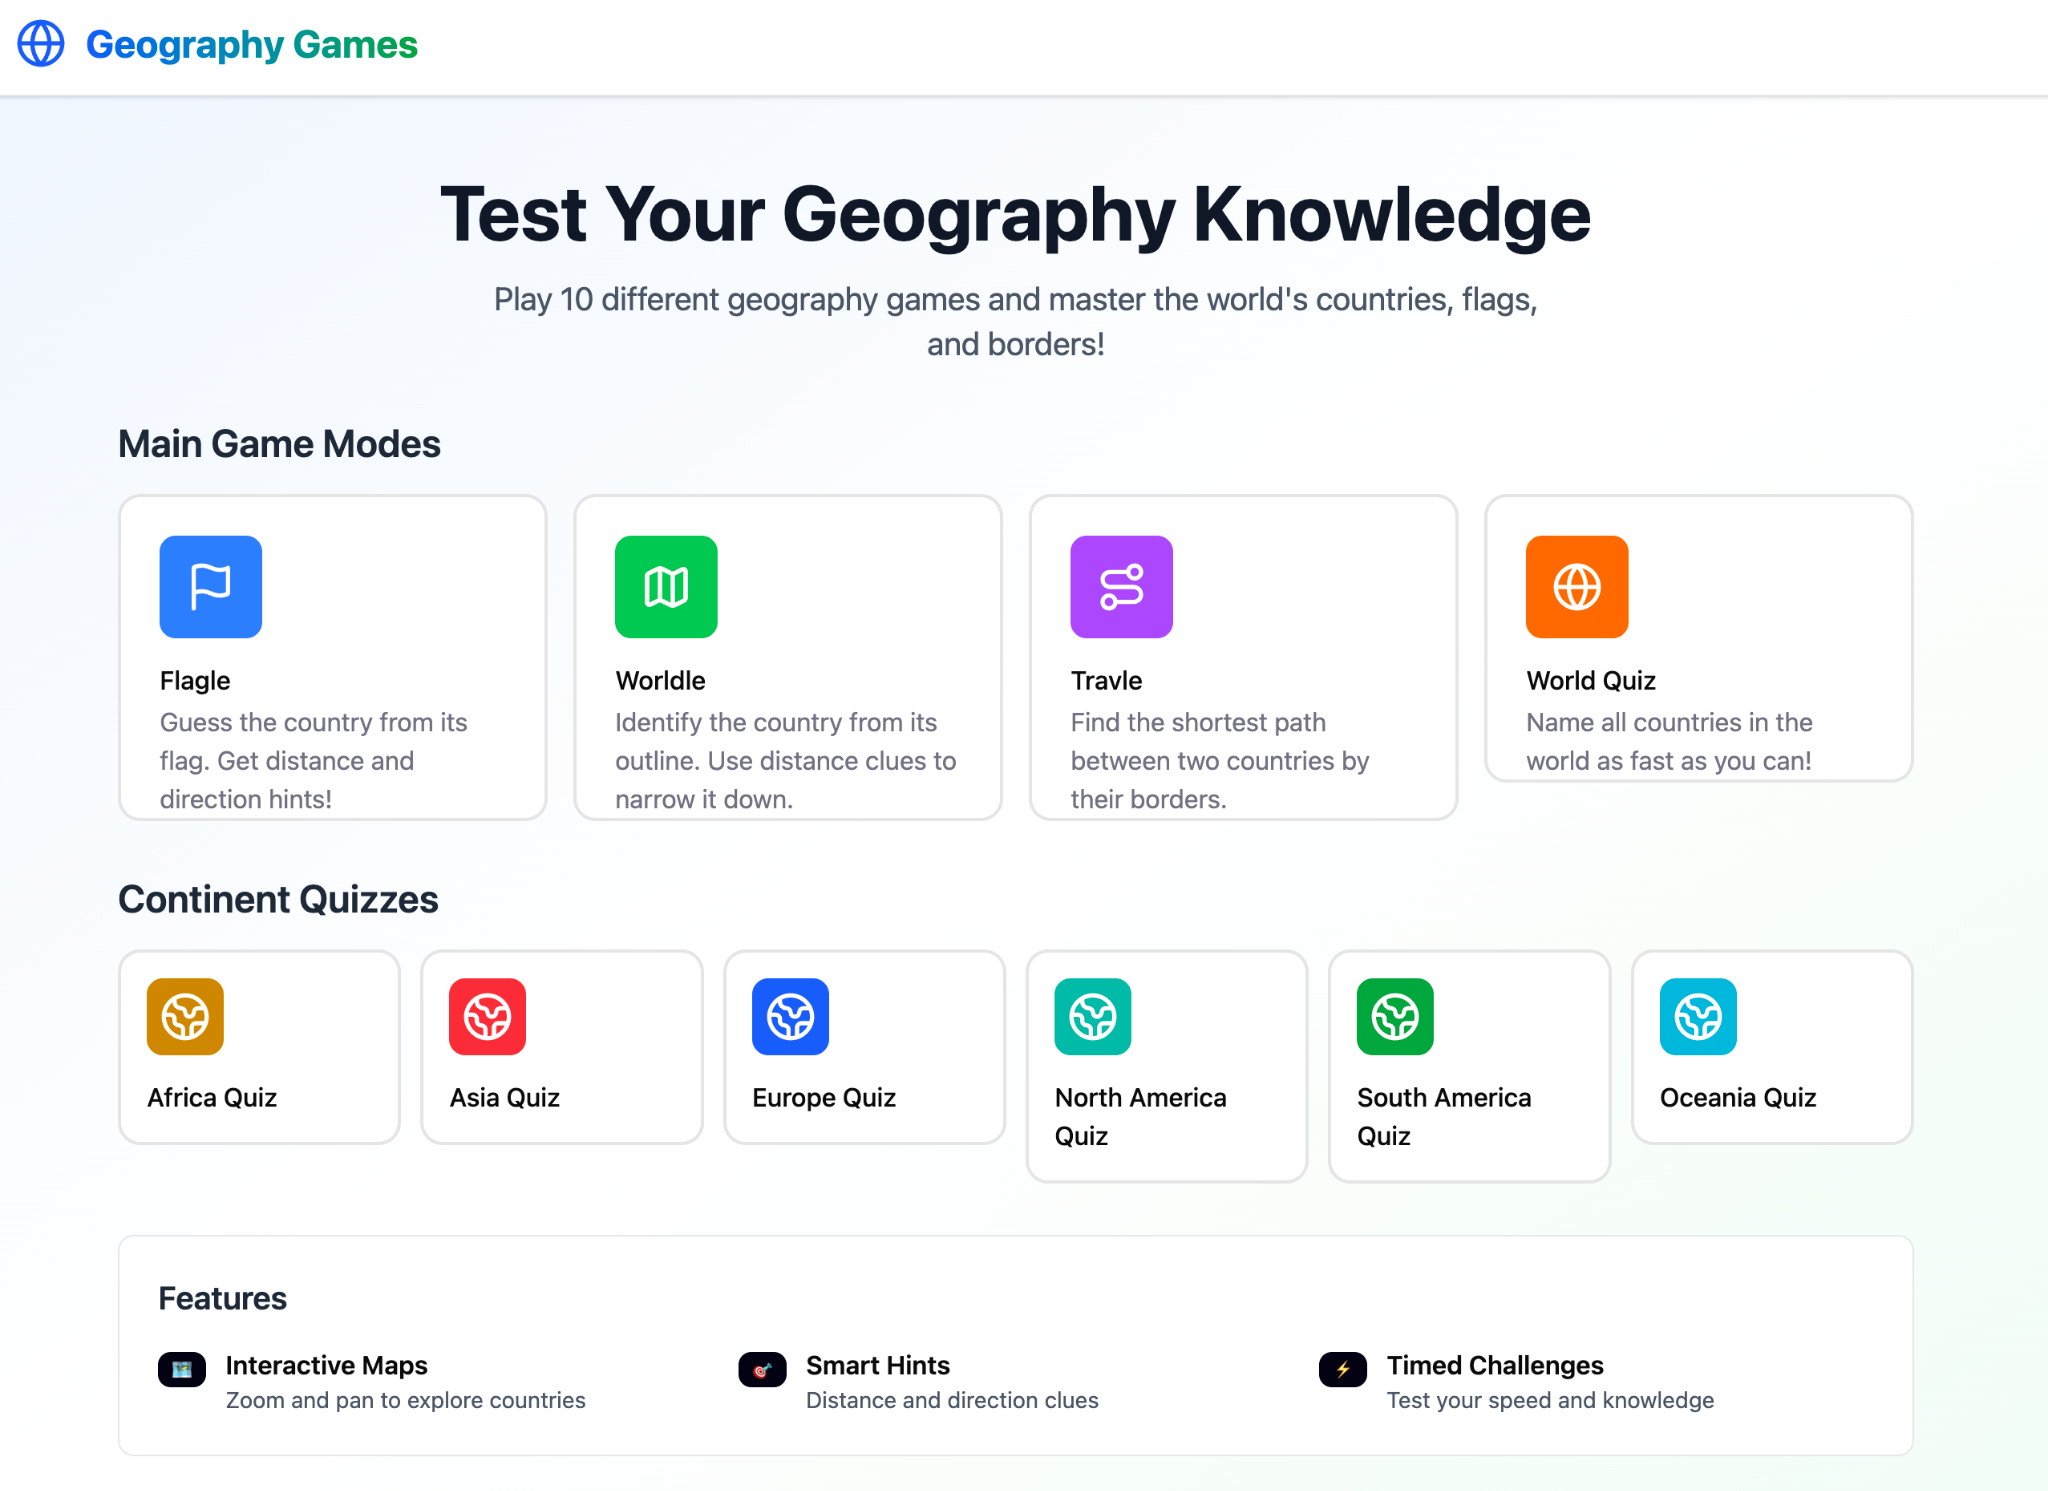
Task: Click the orange World Quiz globe icon
Action: pyautogui.click(x=1577, y=587)
